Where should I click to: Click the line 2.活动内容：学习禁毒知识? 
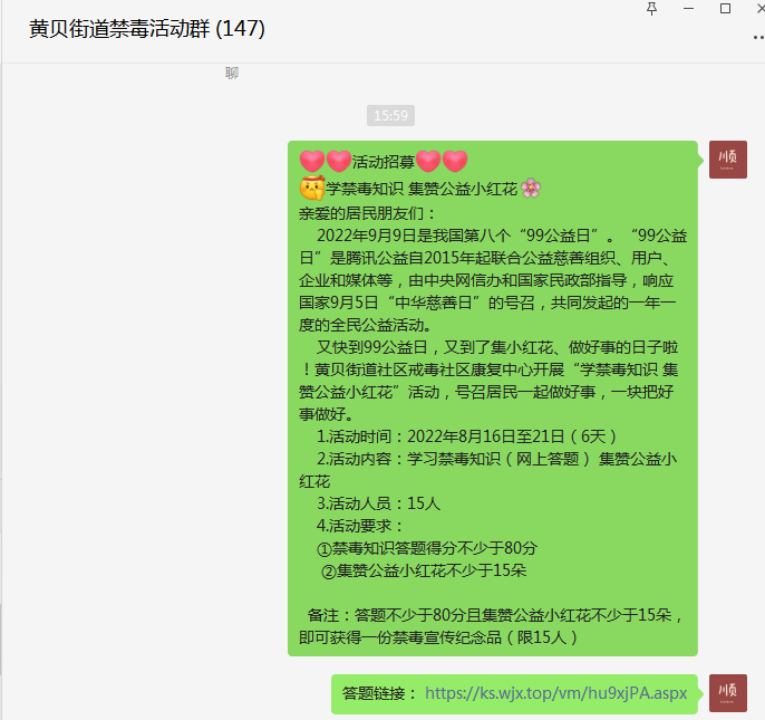(488, 470)
